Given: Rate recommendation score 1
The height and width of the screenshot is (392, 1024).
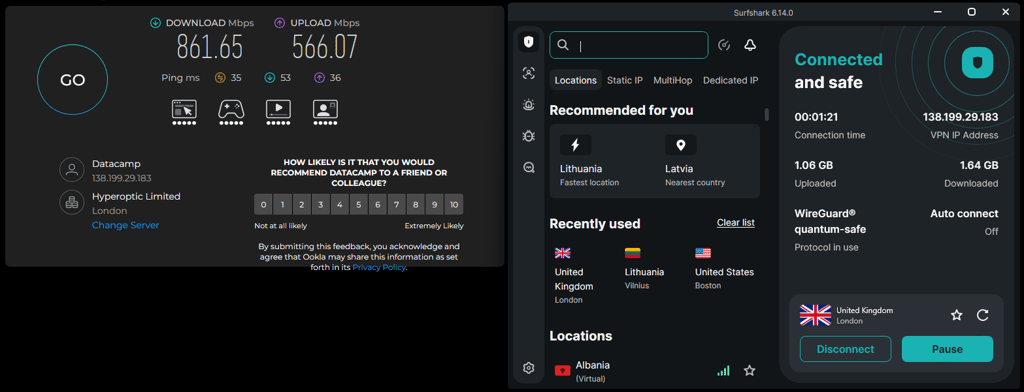Looking at the screenshot, I should point(282,204).
